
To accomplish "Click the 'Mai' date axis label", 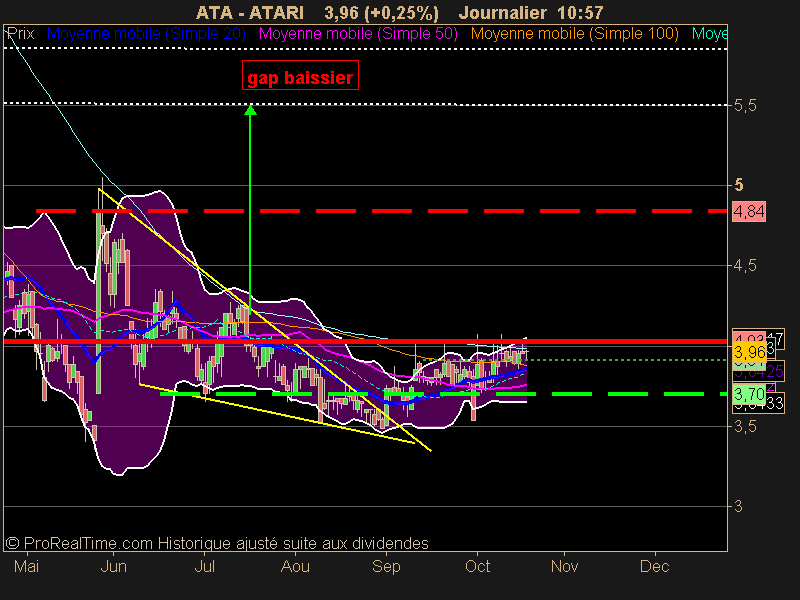I will [27, 566].
